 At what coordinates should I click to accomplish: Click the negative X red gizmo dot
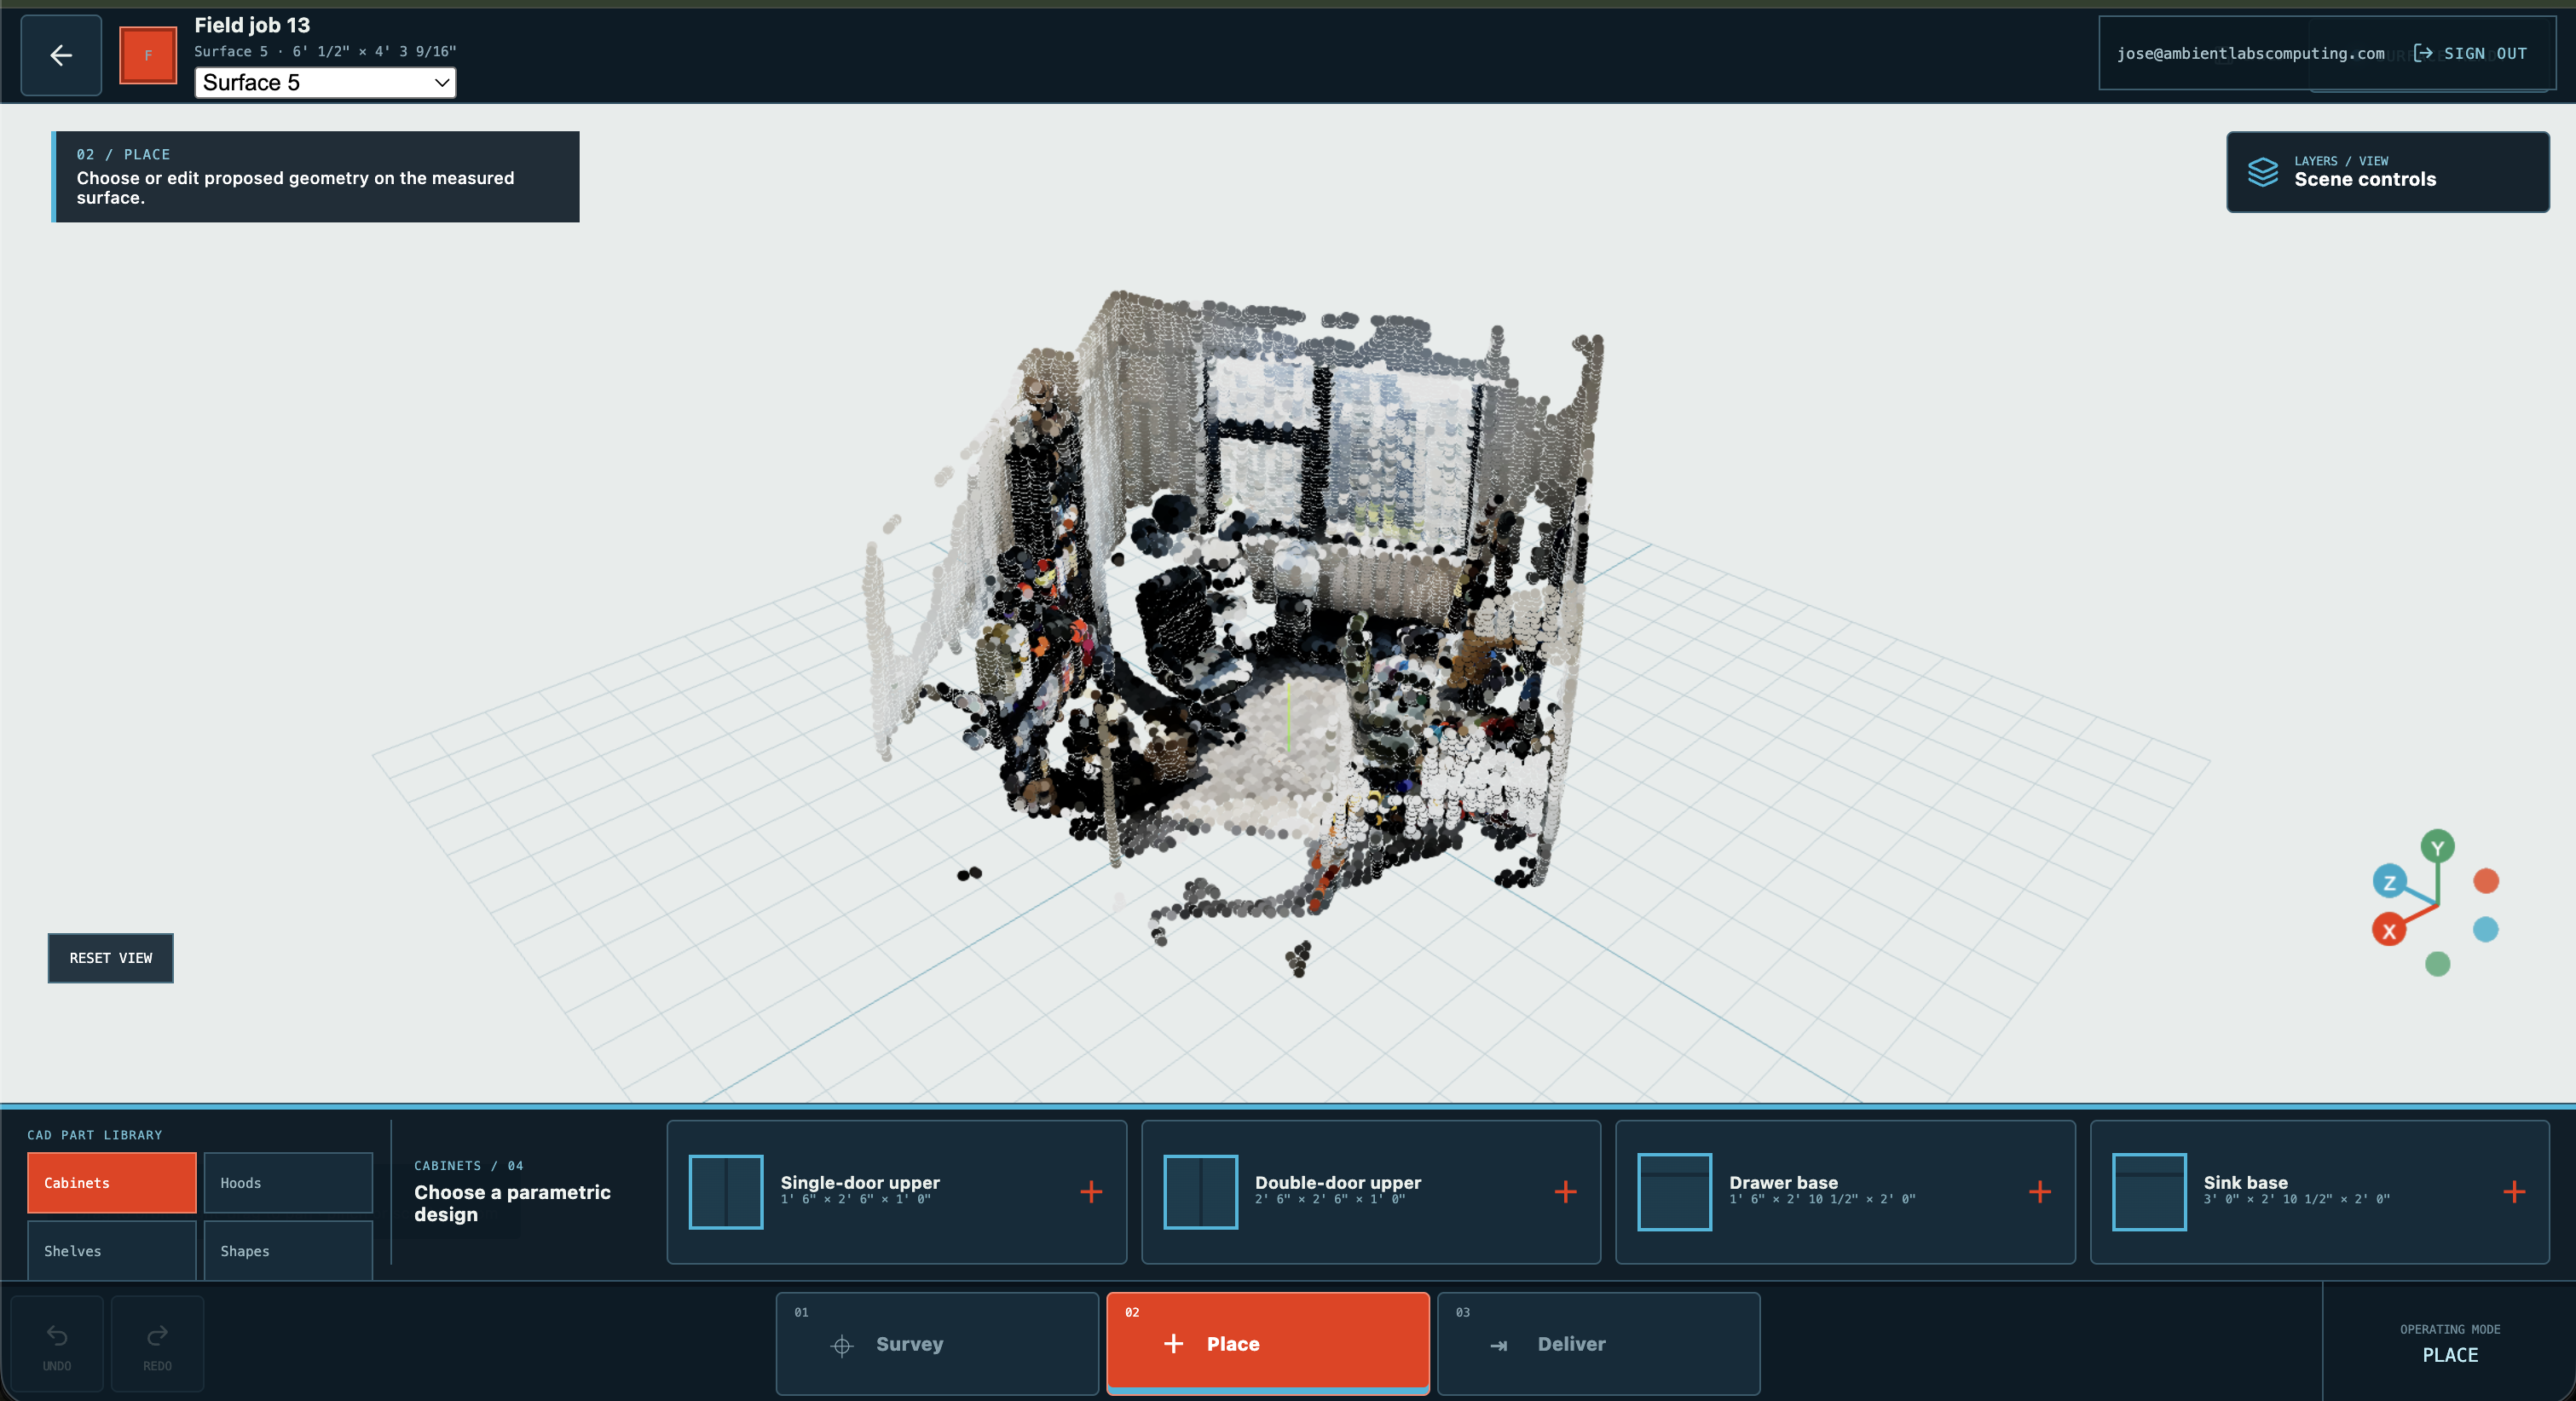click(x=2486, y=881)
